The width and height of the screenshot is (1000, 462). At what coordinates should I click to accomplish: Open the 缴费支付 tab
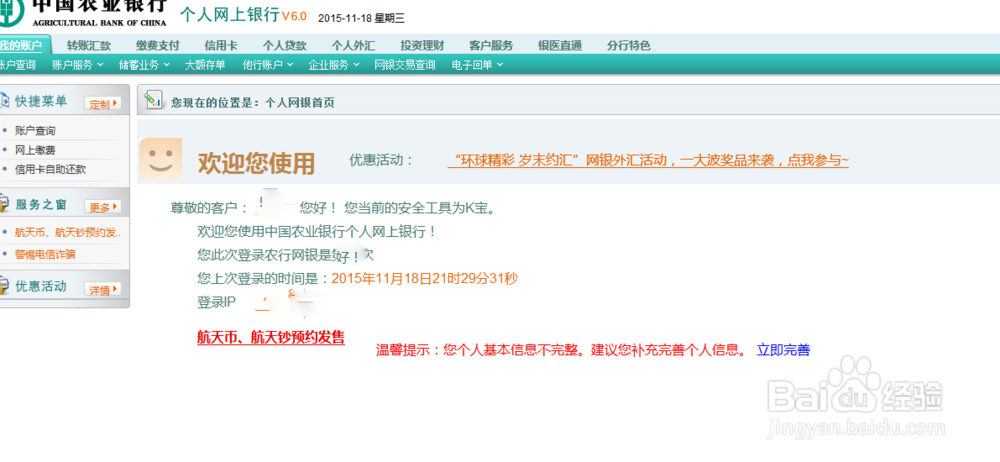point(158,45)
